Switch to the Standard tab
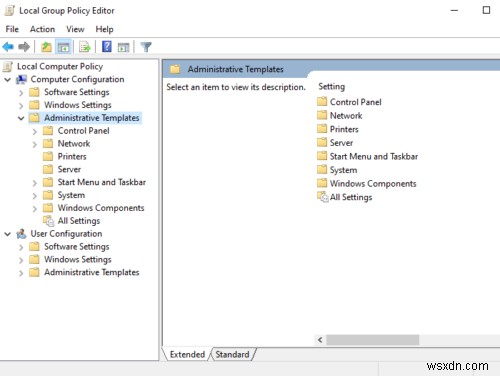 pyautogui.click(x=232, y=354)
